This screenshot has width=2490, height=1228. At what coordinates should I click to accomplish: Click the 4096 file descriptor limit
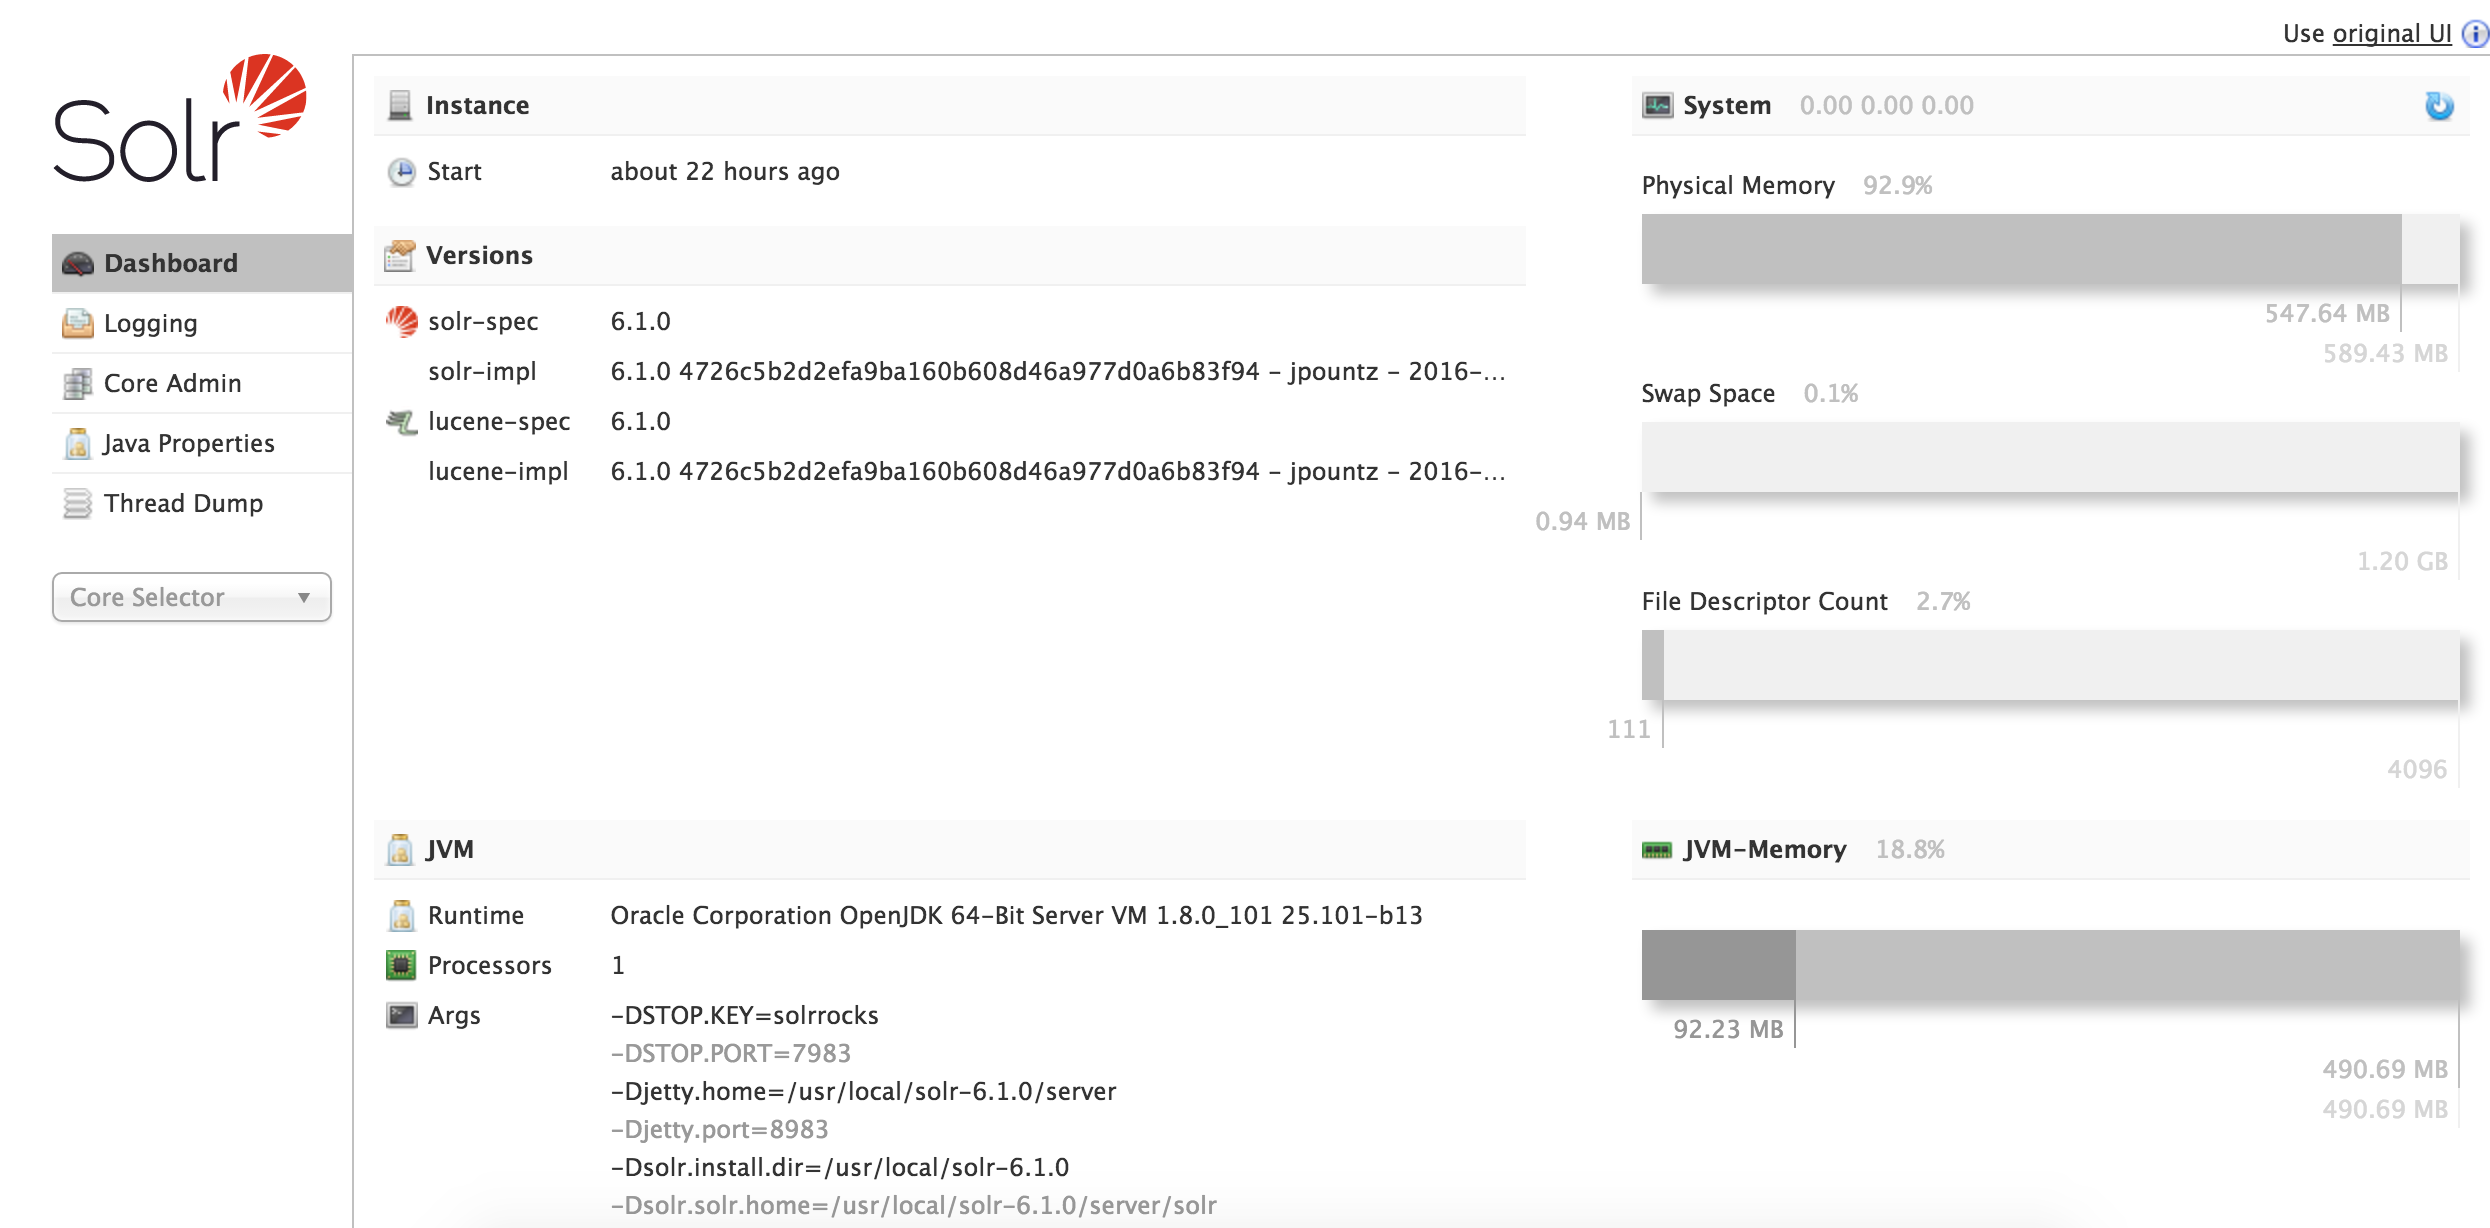click(x=2417, y=769)
